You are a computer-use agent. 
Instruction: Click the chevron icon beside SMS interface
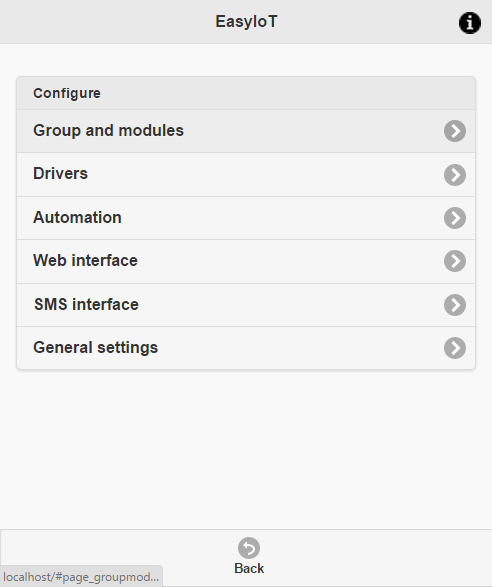click(455, 305)
